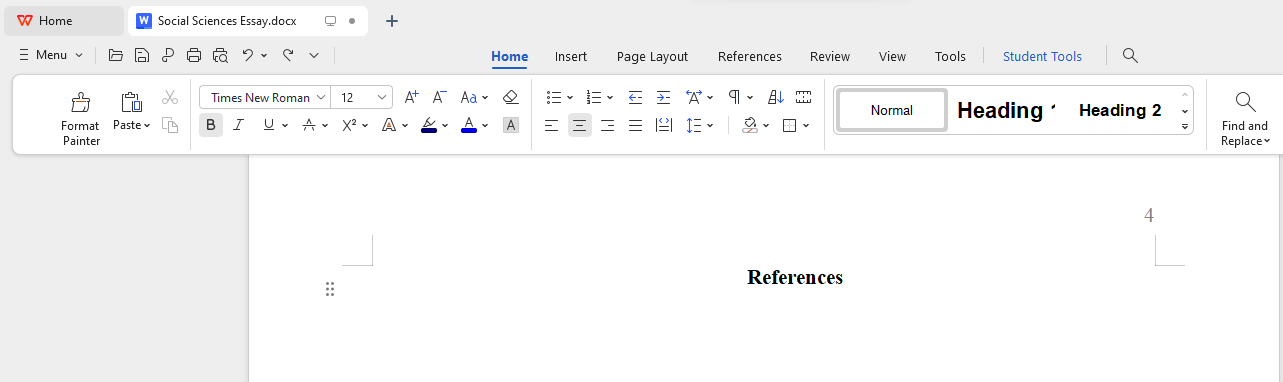Open the Times New Roman font dropdown
The width and height of the screenshot is (1283, 382).
[321, 97]
